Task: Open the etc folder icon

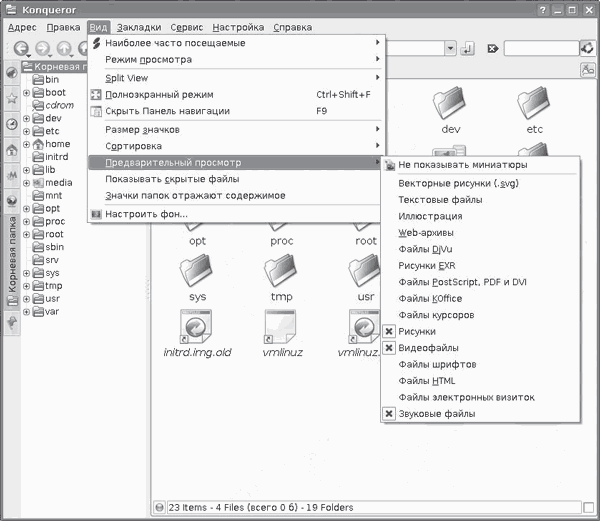Action: [534, 108]
